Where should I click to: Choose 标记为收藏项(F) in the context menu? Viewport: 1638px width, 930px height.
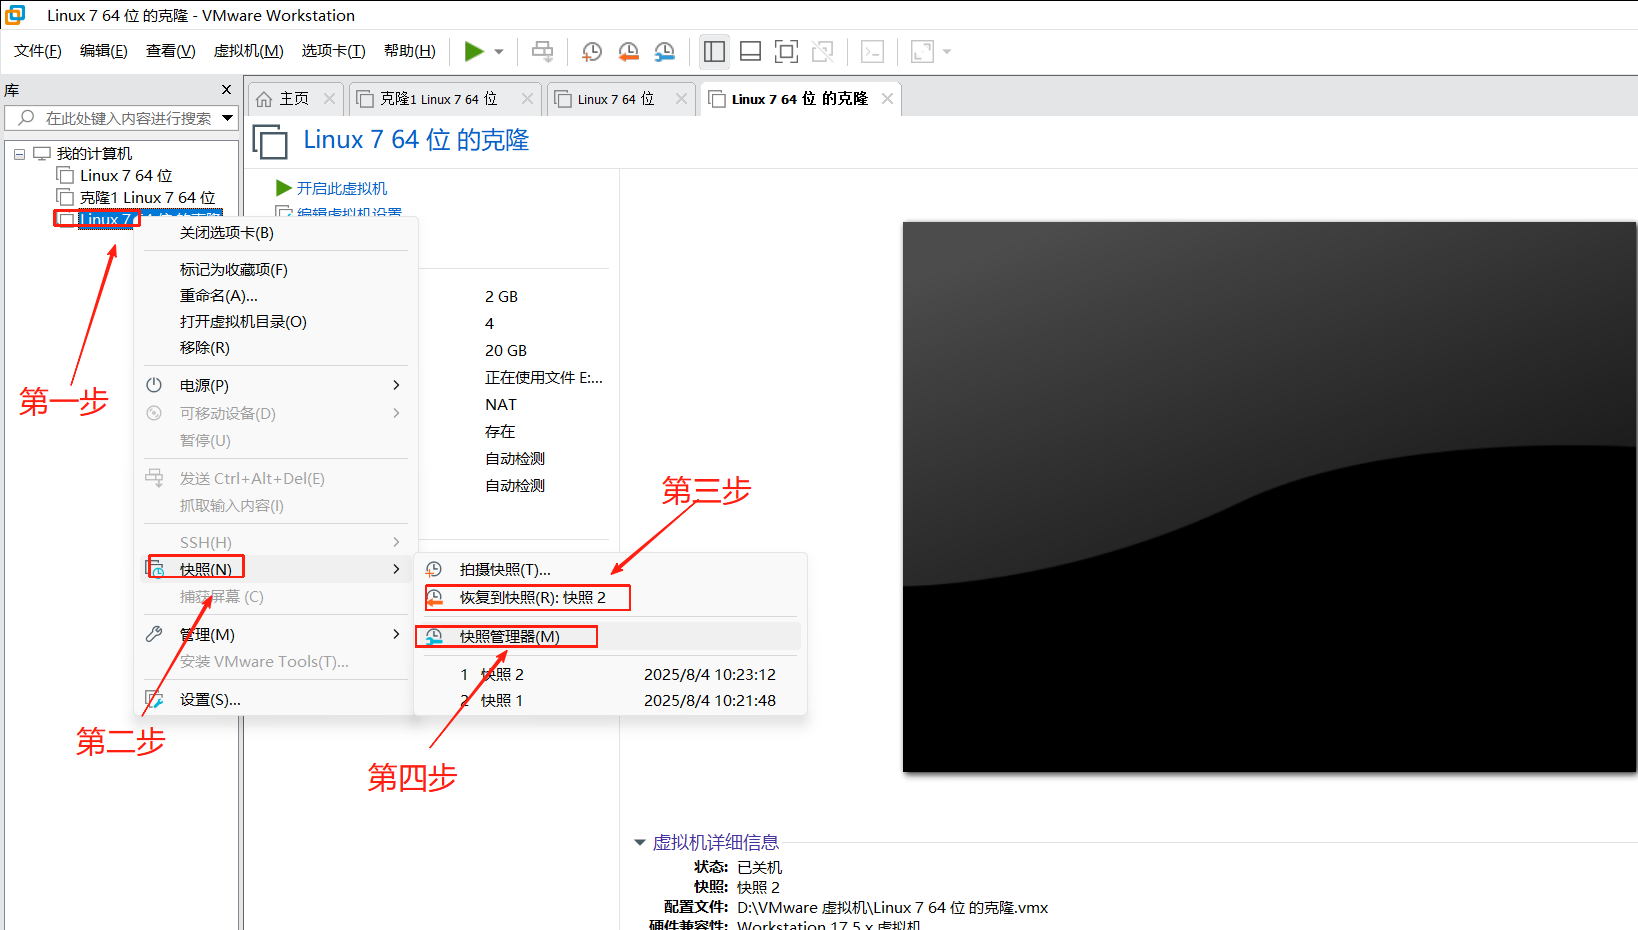(276, 270)
